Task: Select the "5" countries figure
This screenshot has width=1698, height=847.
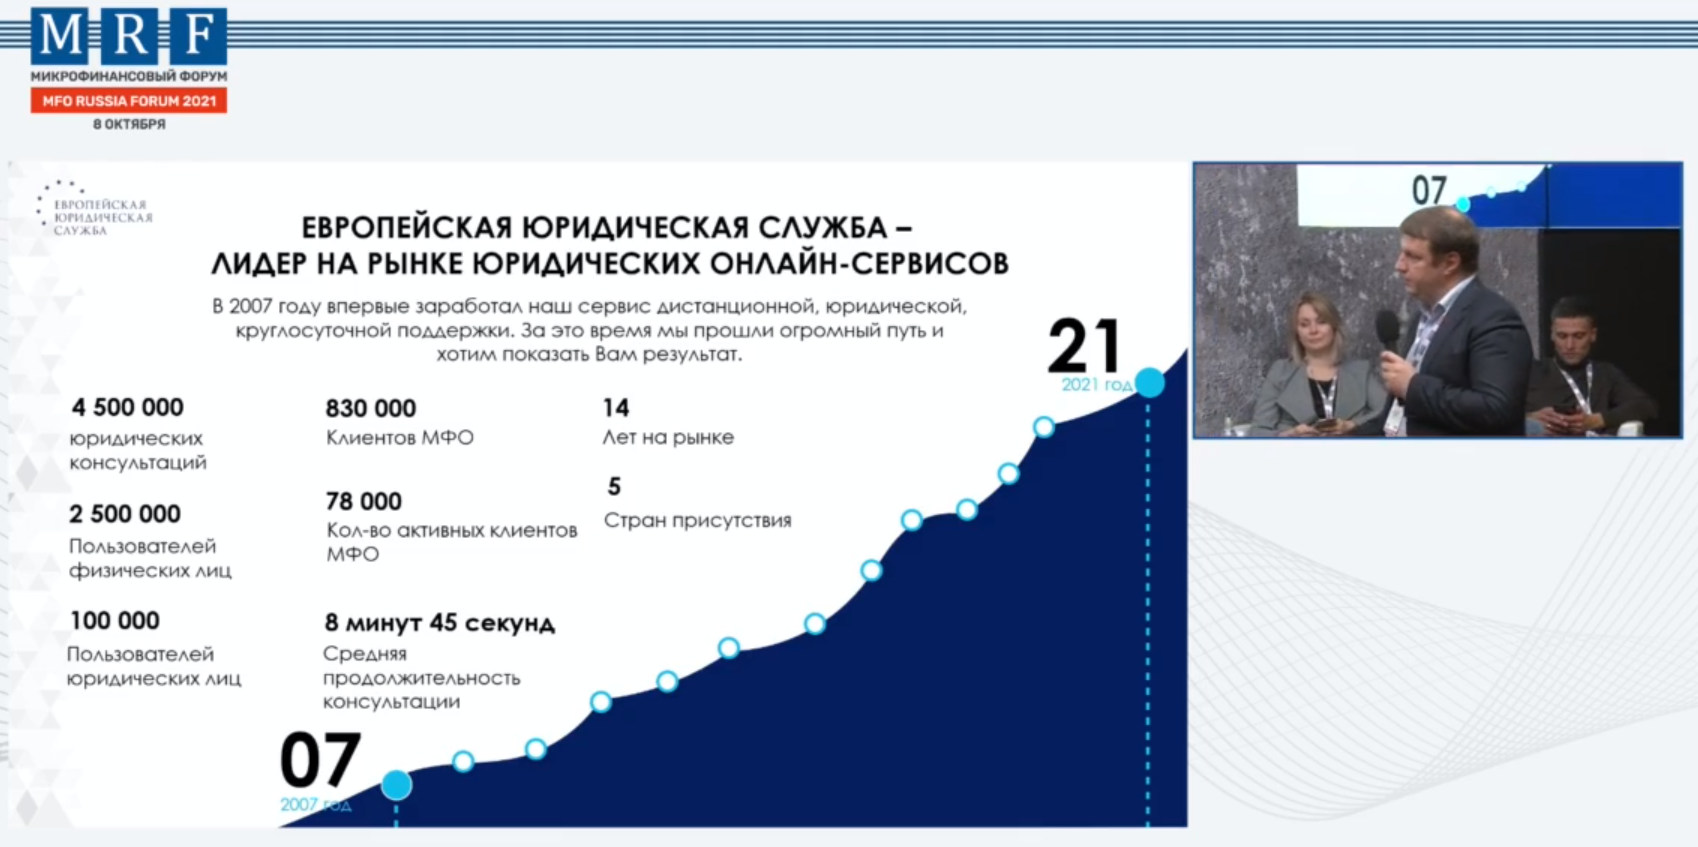Action: click(614, 487)
